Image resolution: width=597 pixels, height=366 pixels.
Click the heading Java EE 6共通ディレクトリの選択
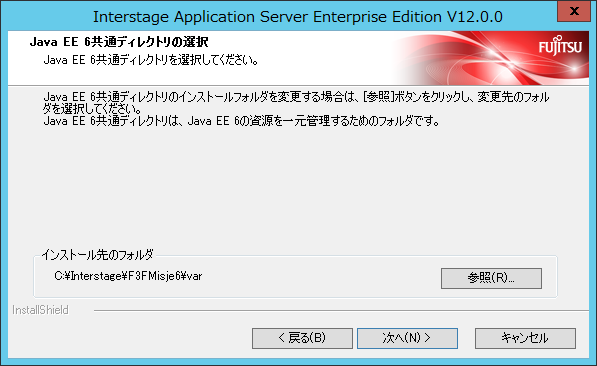tap(119, 42)
